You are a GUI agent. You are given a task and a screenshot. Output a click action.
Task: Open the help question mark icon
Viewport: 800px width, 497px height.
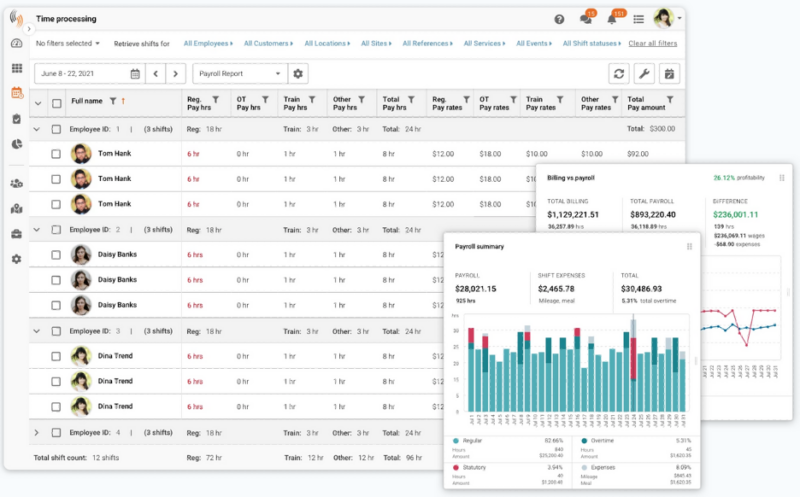pos(559,19)
